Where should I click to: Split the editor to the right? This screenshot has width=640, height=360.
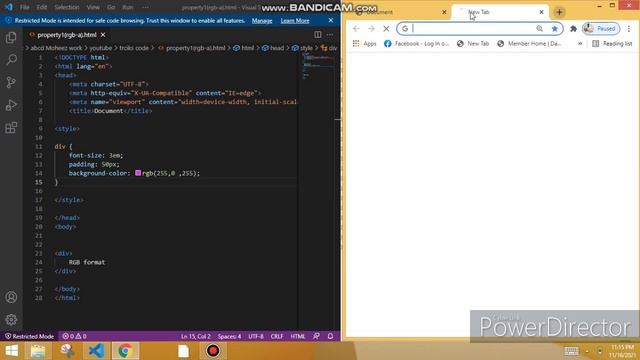318,35
